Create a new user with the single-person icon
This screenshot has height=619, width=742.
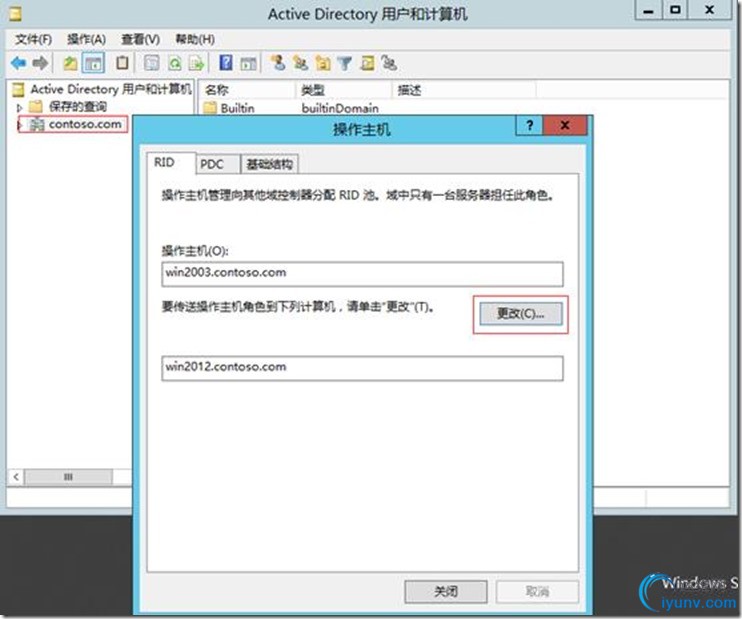tap(278, 62)
